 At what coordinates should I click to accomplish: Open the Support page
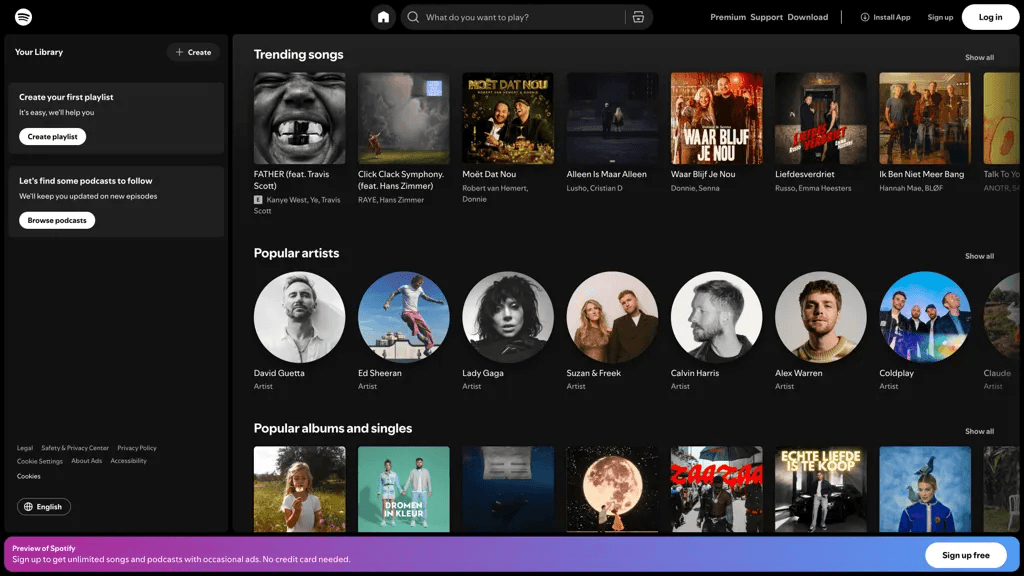point(766,17)
